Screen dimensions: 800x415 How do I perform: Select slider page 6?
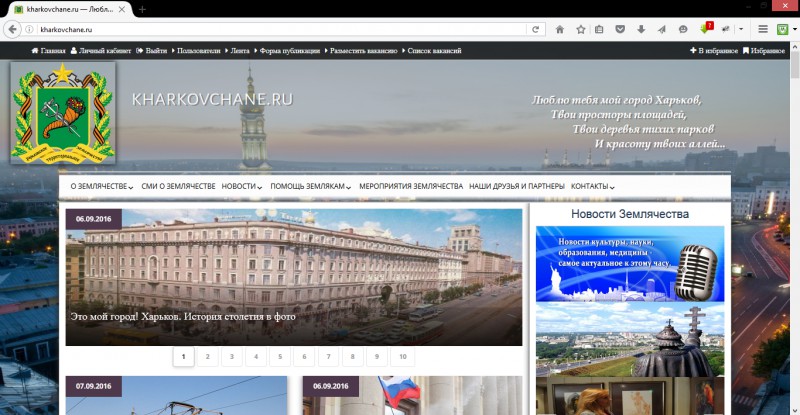click(304, 356)
